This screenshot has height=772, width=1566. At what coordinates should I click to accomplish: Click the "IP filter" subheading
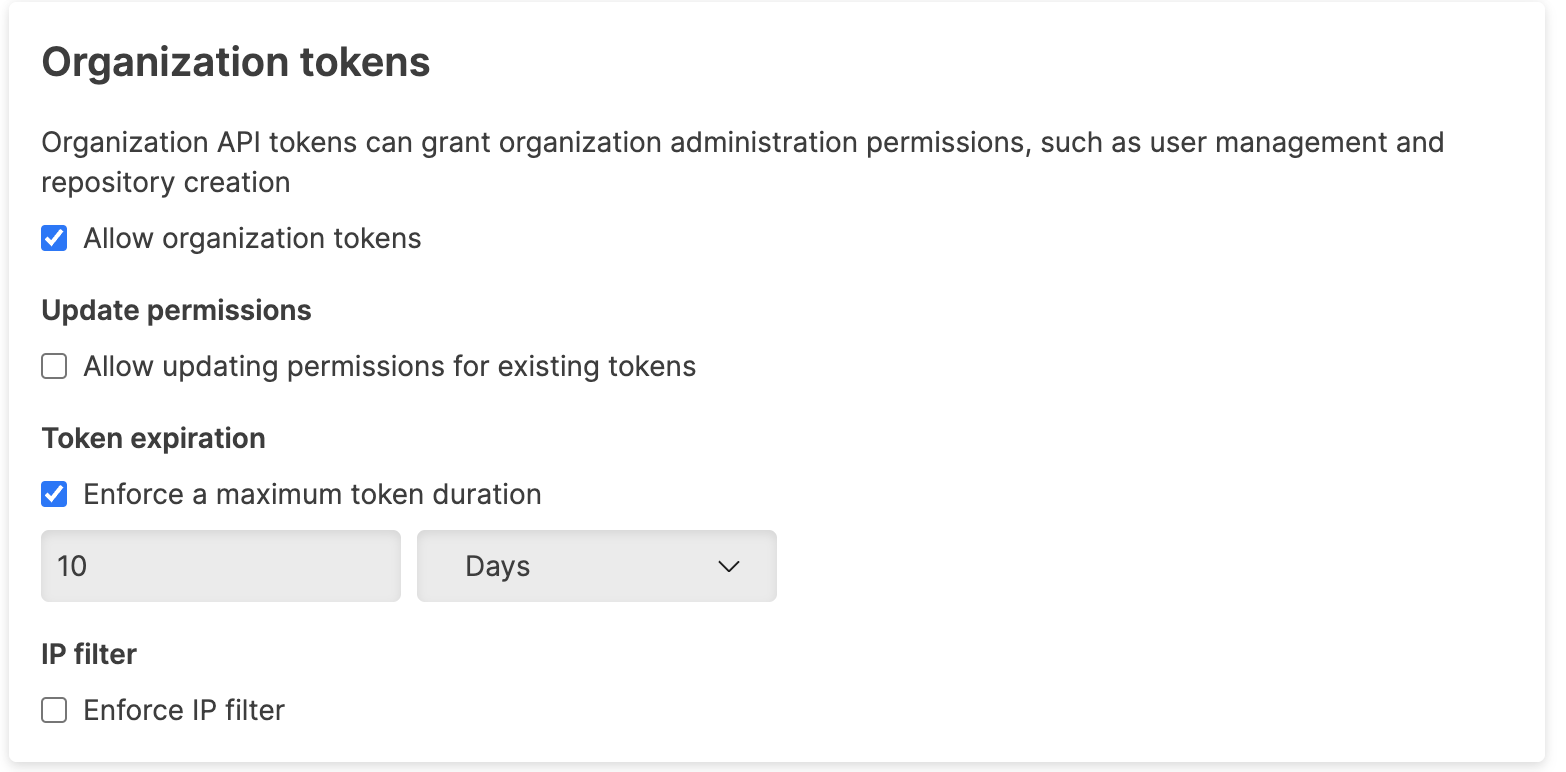[89, 655]
